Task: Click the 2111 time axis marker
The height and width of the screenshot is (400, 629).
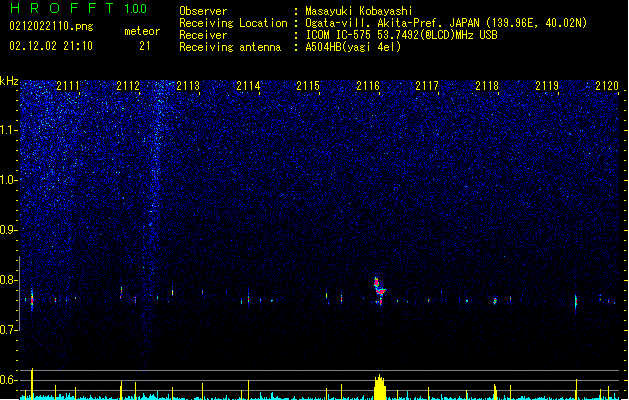Action: tap(68, 86)
